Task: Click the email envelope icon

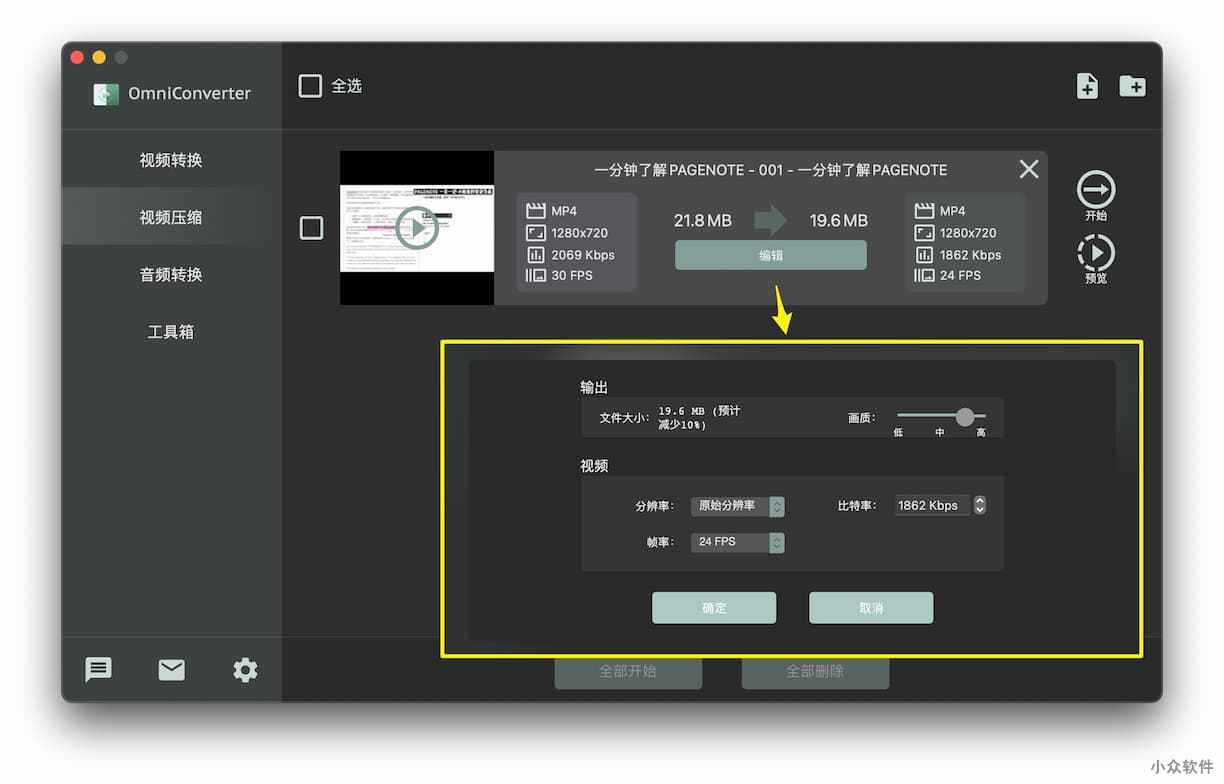Action: tap(172, 670)
